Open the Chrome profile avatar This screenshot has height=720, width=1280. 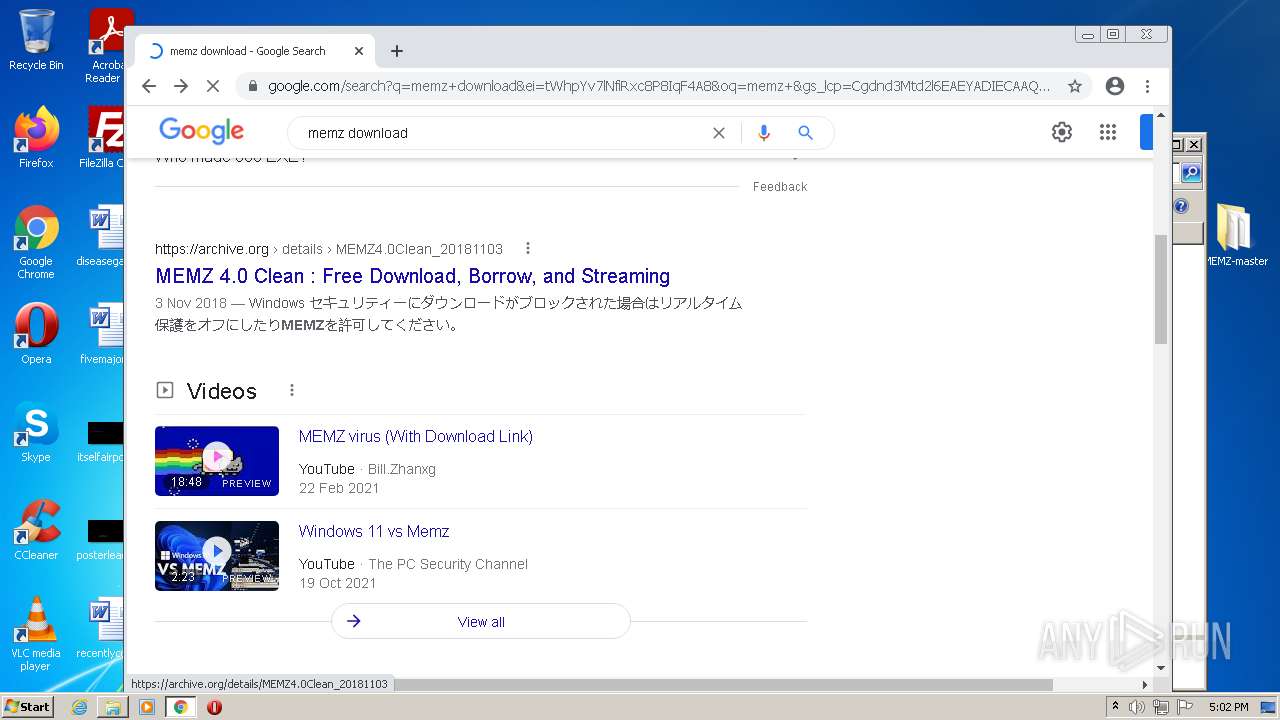pos(1115,86)
